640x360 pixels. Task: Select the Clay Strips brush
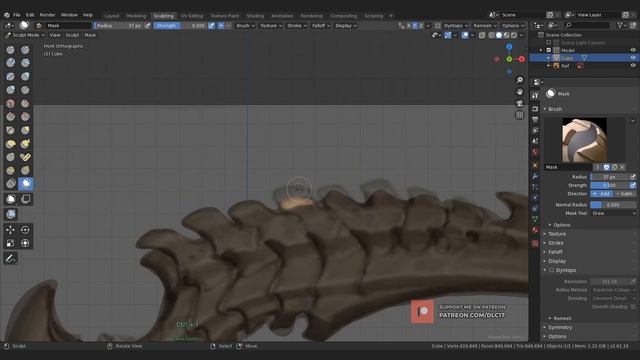[x=25, y=62]
